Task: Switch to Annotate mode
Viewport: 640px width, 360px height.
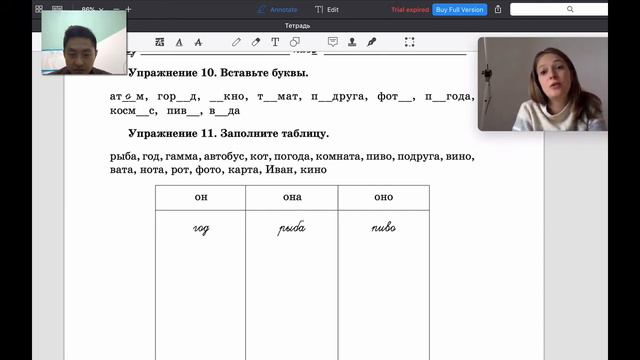Action: pos(278,9)
